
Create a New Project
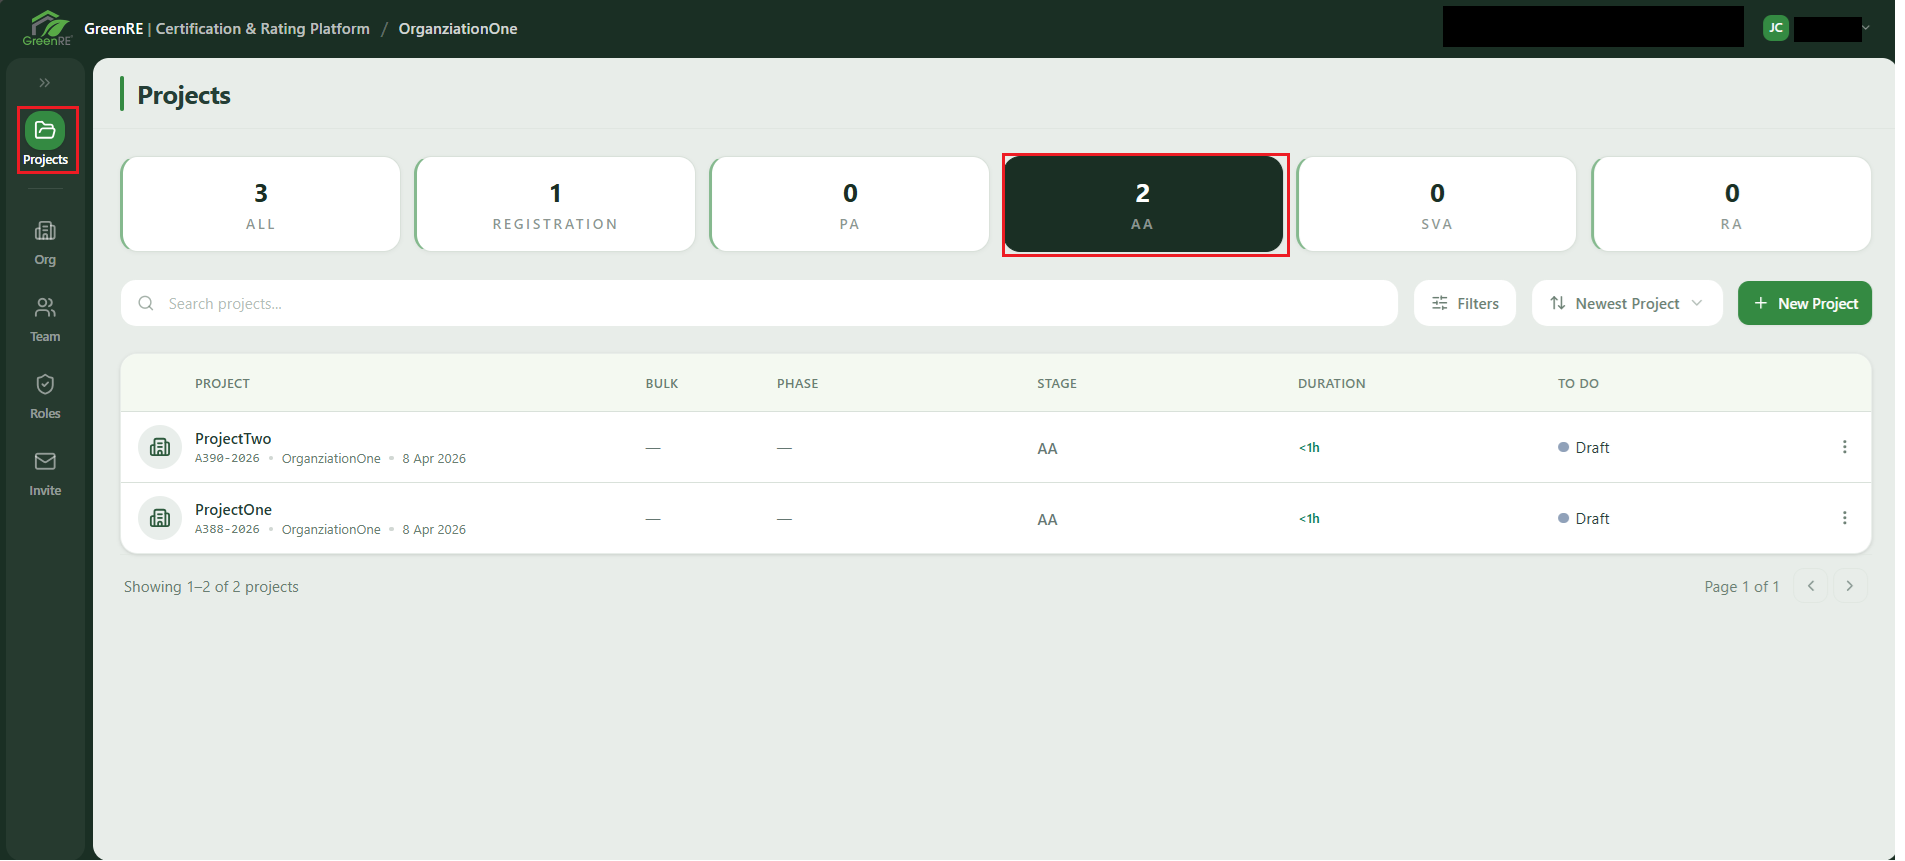click(x=1805, y=303)
